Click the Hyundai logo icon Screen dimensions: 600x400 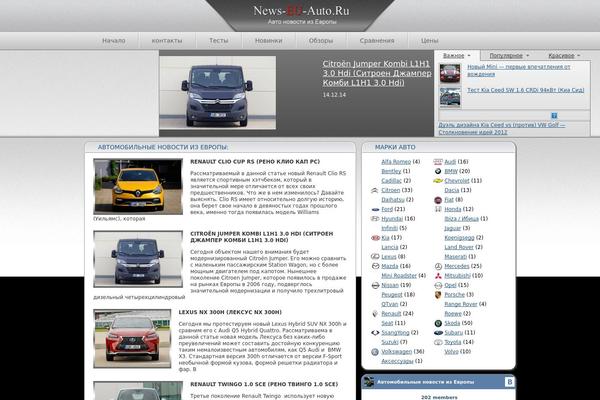(x=375, y=219)
